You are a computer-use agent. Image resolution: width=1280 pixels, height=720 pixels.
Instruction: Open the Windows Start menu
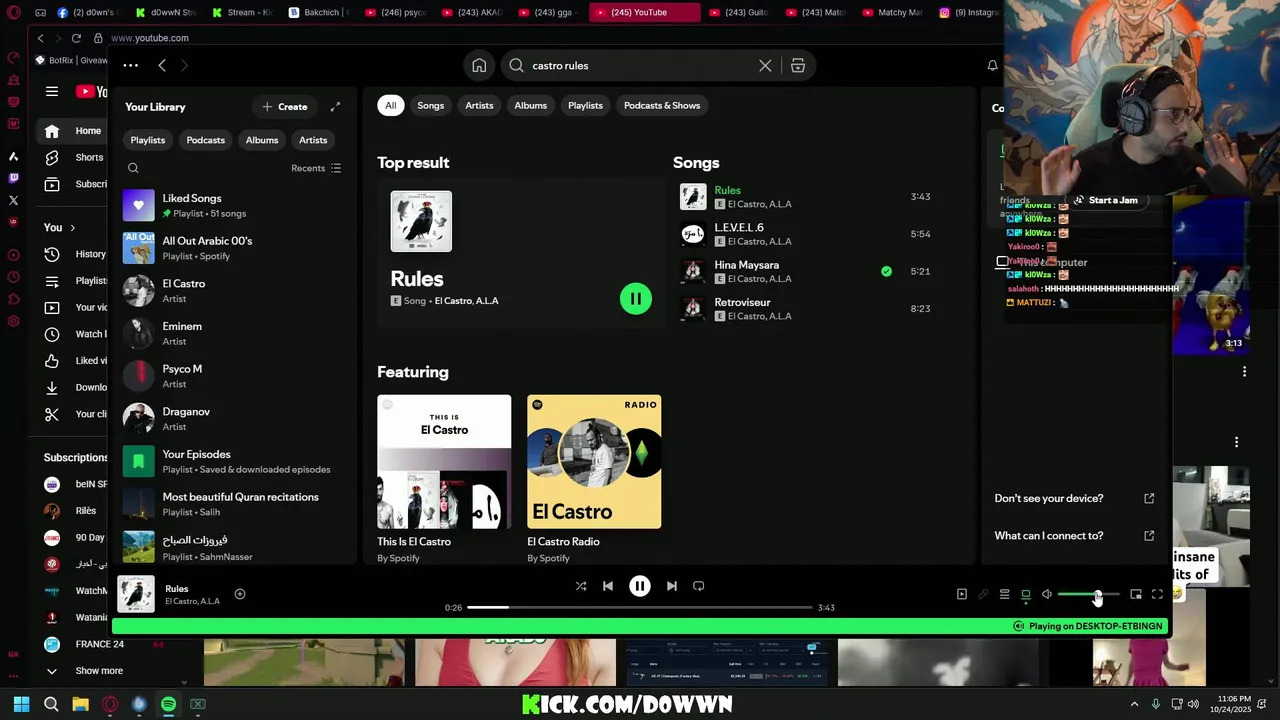(x=21, y=704)
